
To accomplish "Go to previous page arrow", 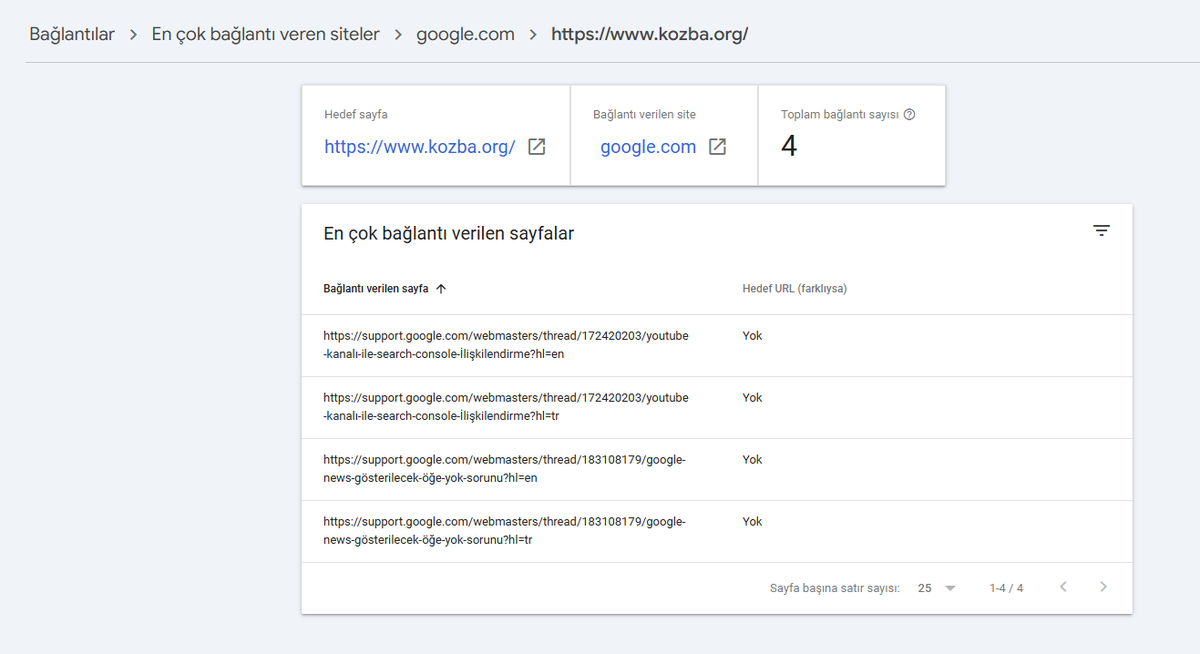I will coord(1063,587).
